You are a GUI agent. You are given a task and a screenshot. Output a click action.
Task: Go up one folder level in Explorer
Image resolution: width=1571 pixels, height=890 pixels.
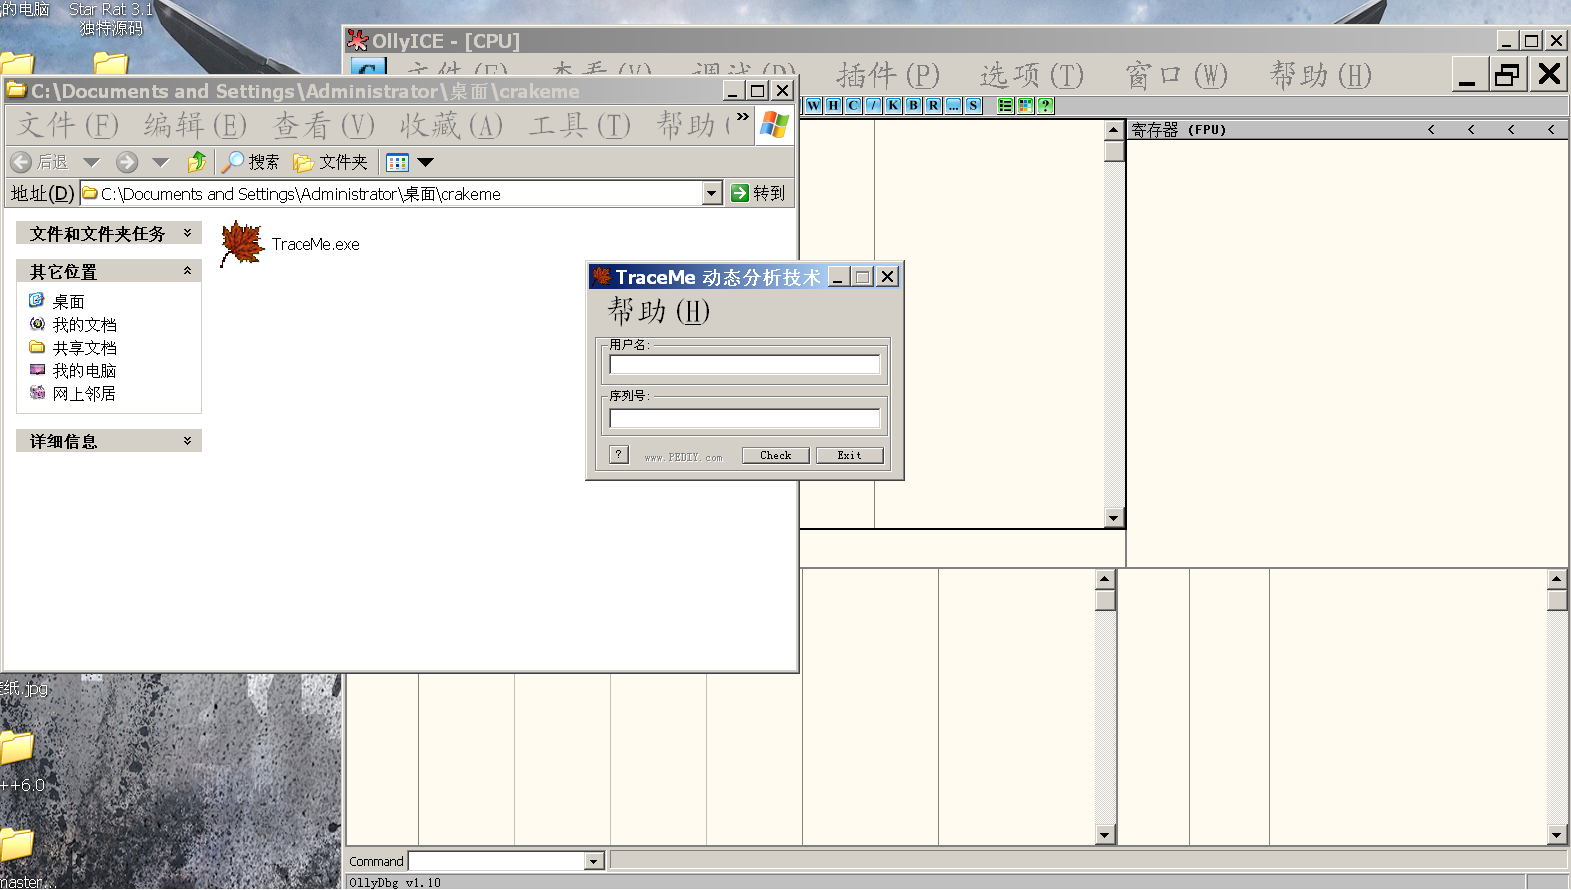tap(197, 162)
